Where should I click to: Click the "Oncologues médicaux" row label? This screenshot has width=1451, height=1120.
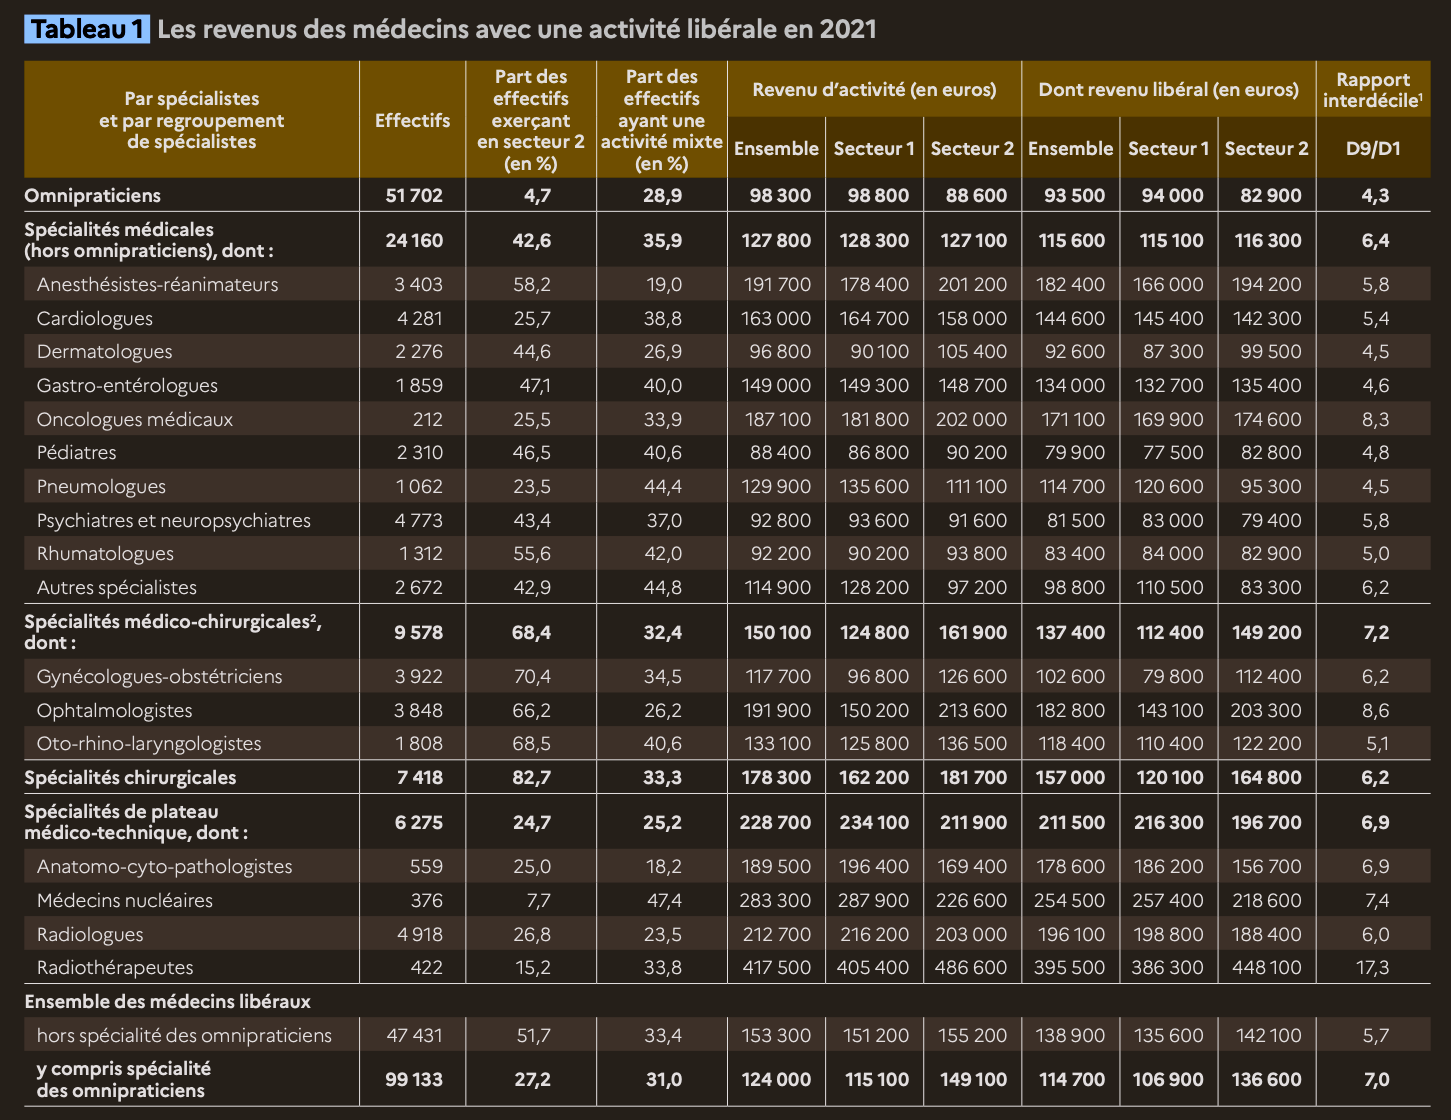click(x=134, y=419)
